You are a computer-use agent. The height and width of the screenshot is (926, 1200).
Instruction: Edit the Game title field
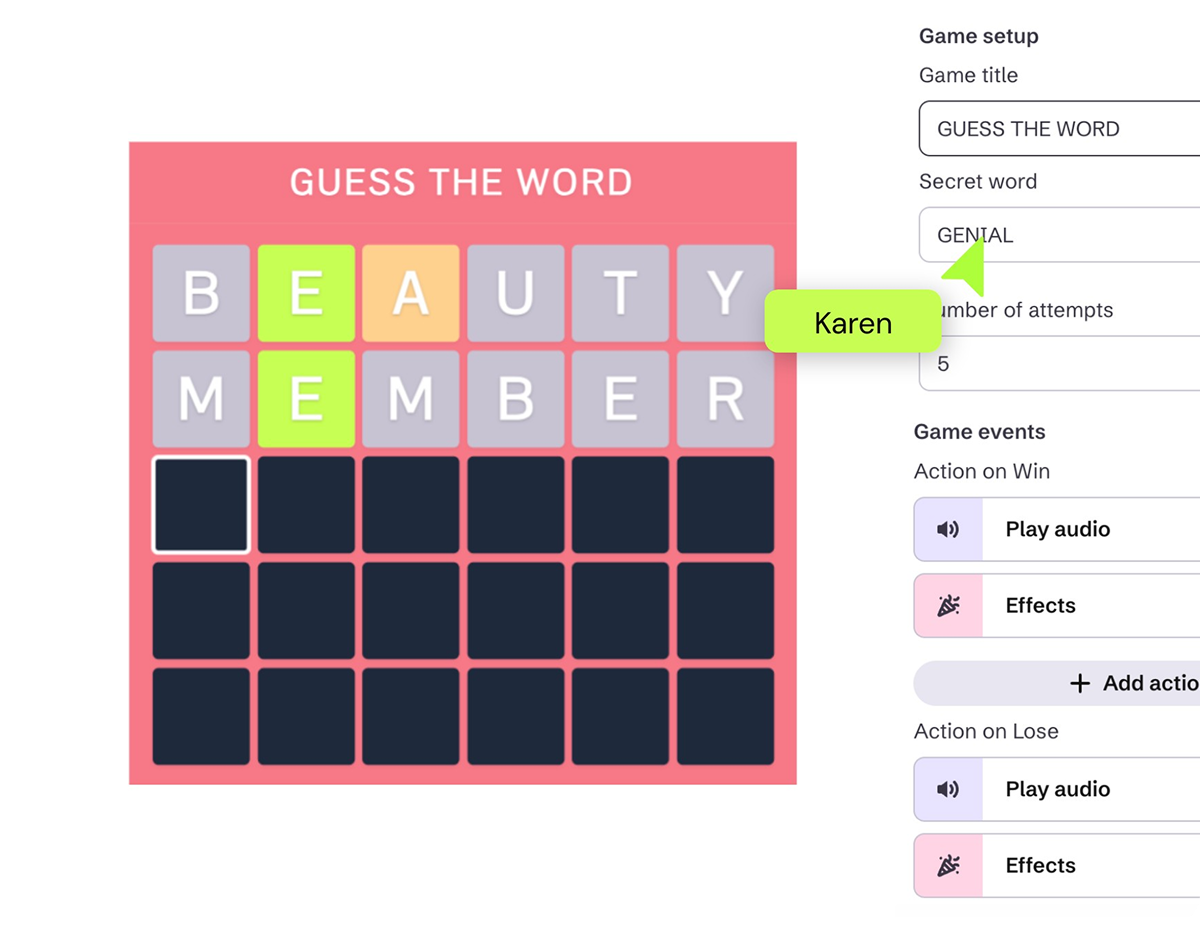(1060, 129)
